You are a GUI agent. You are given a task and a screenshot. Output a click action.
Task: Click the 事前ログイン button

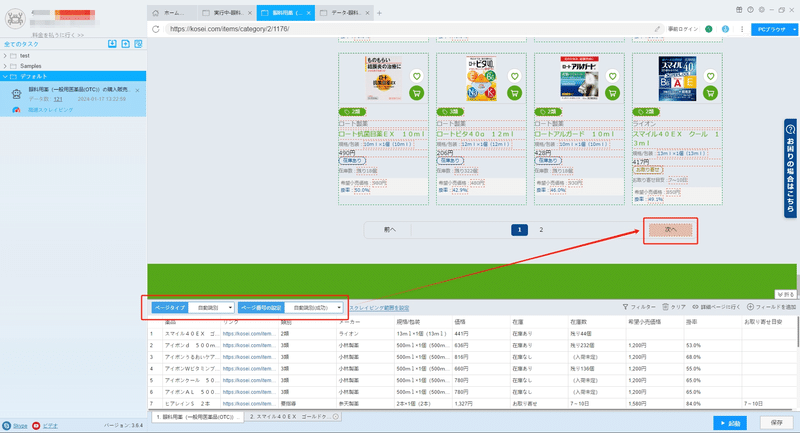point(683,29)
